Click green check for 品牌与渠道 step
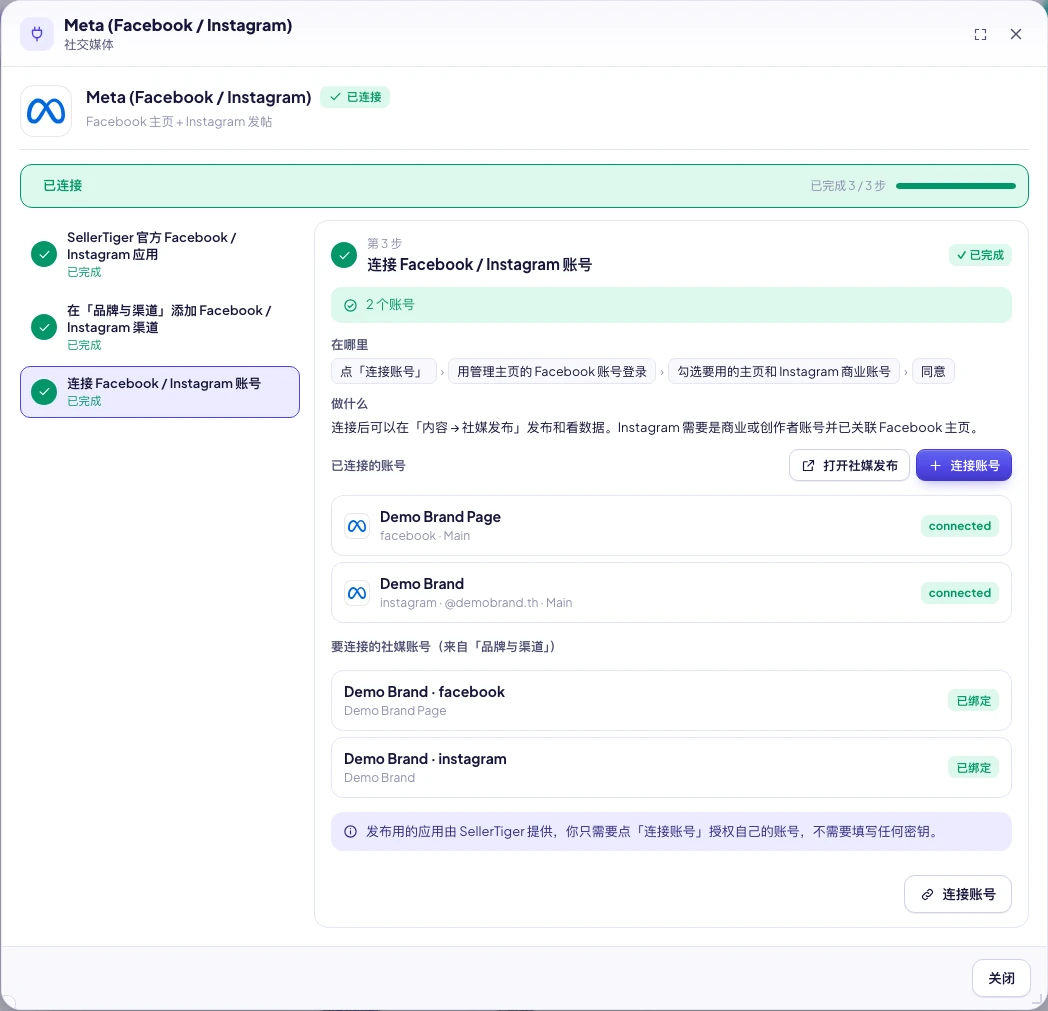The image size is (1048, 1011). (x=44, y=327)
